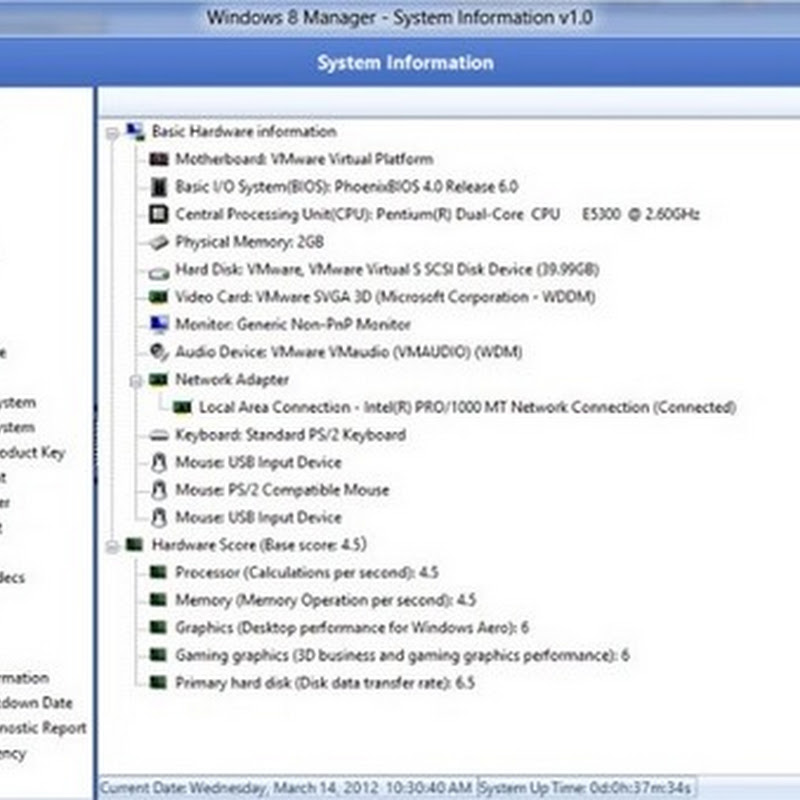The width and height of the screenshot is (800, 800).
Task: Click the Current Date status bar field
Action: (x=287, y=788)
